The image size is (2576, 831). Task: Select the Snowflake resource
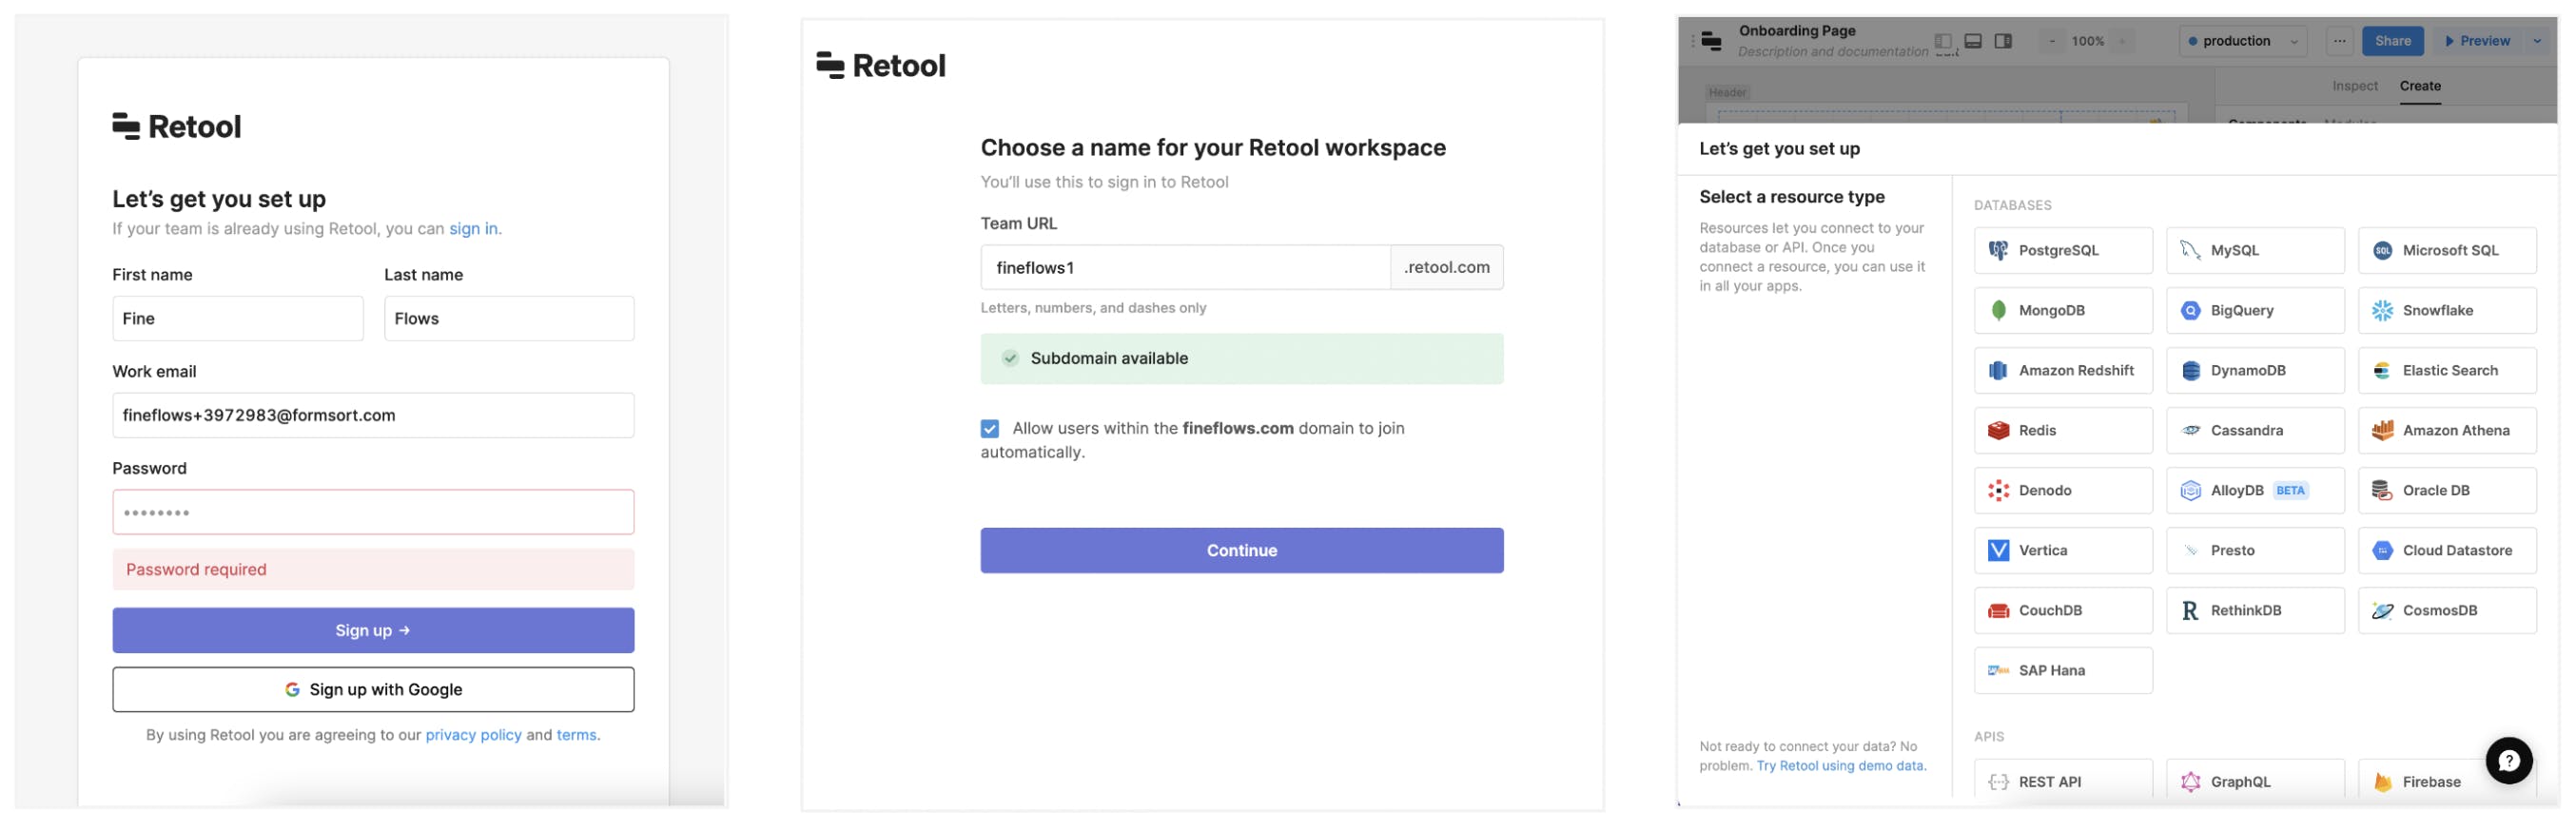[2446, 311]
